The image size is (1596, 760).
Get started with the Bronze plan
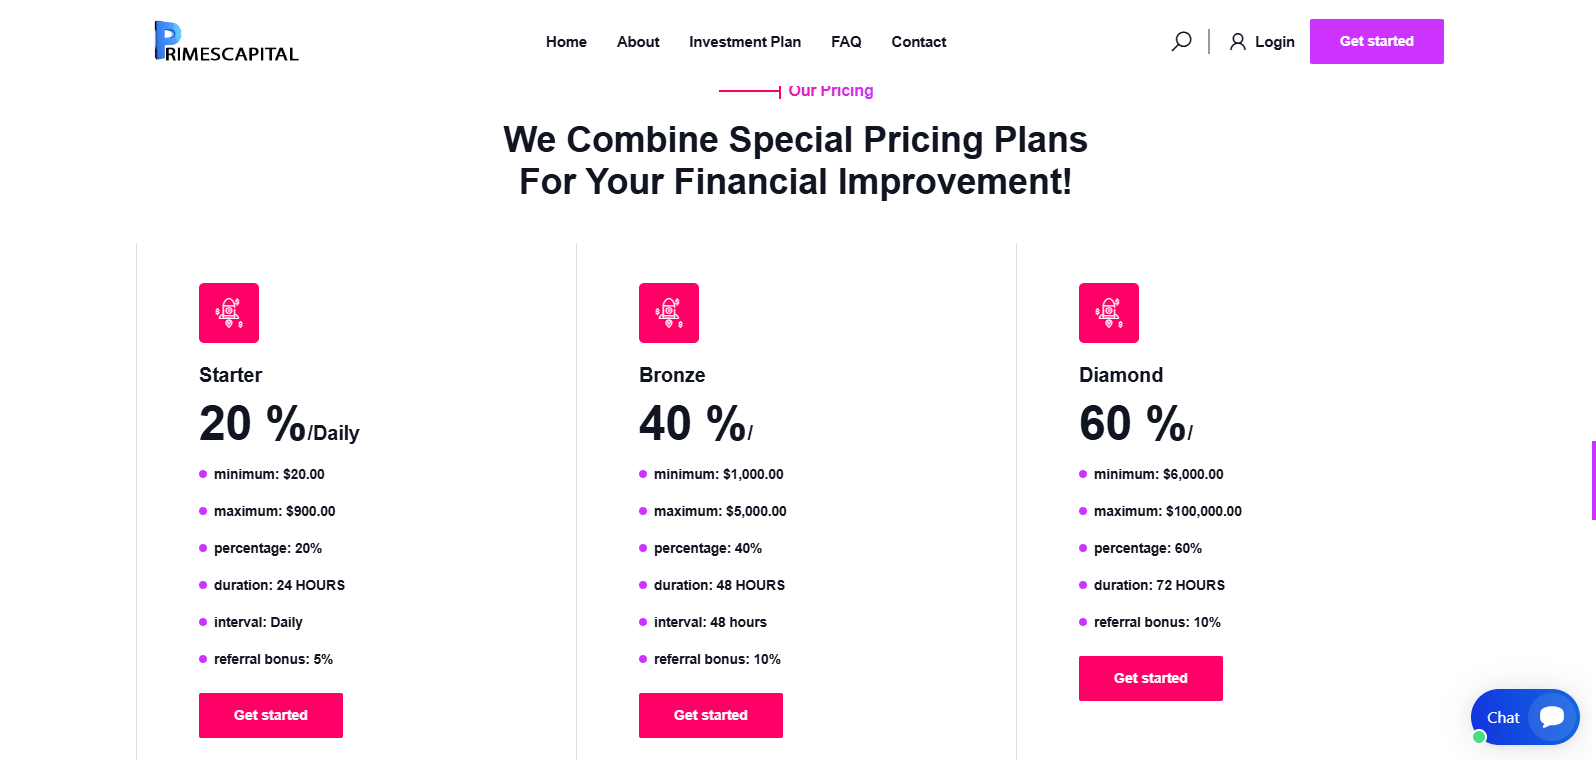pyautogui.click(x=711, y=715)
